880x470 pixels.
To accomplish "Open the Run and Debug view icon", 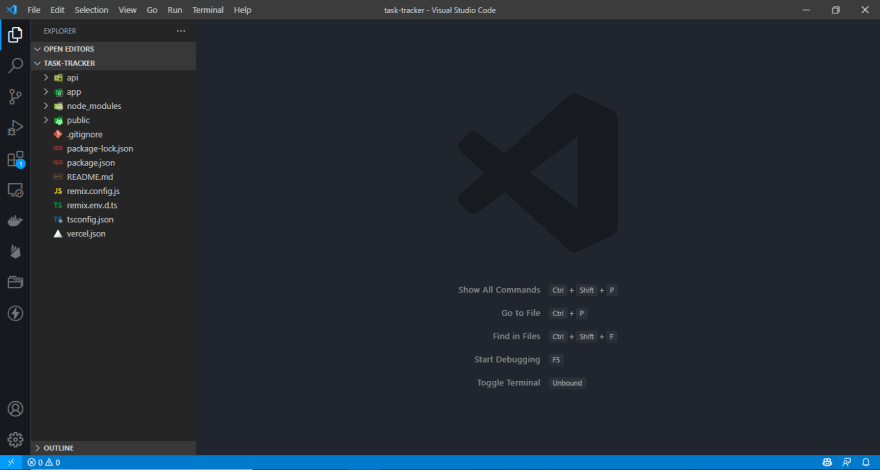I will 15,128.
